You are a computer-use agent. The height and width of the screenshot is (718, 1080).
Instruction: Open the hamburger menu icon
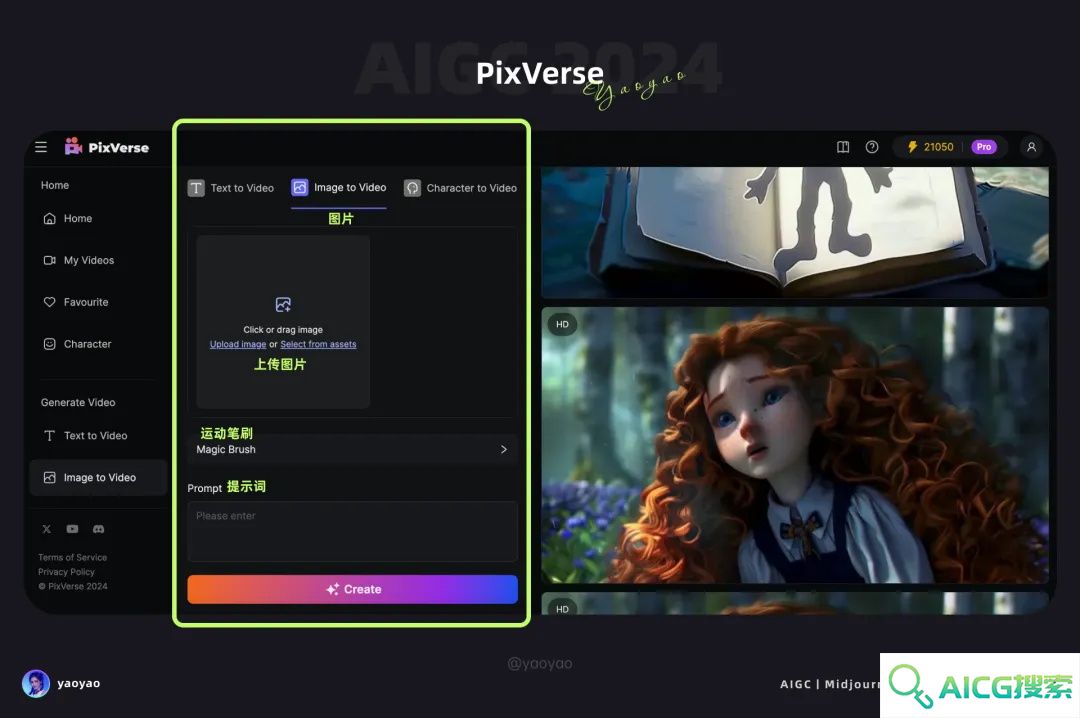41,147
